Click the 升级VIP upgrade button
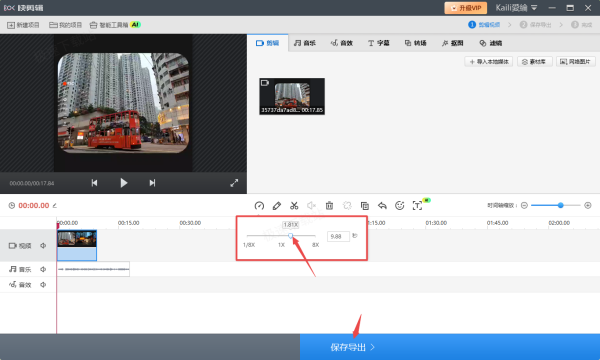 coord(466,8)
